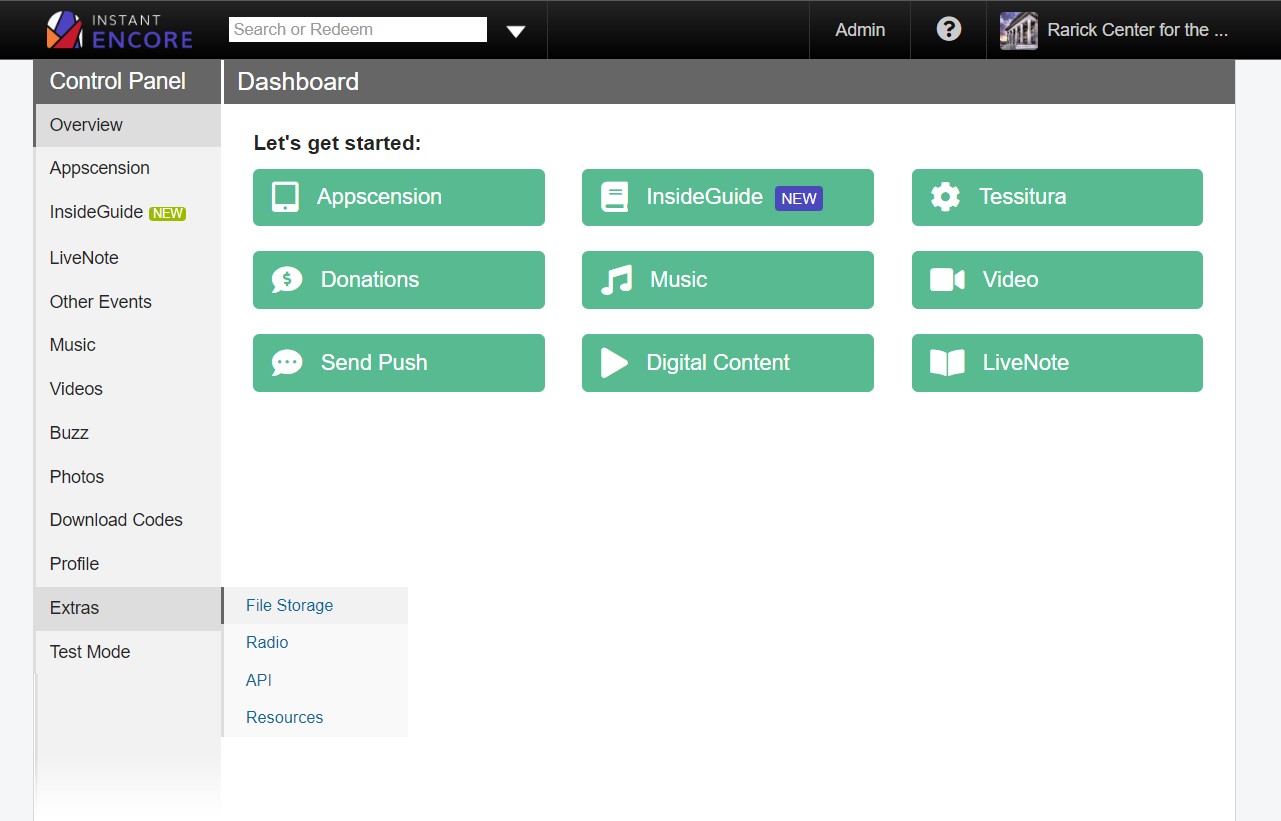
Task: Click the camera icon on the Video tile
Action: 947,280
